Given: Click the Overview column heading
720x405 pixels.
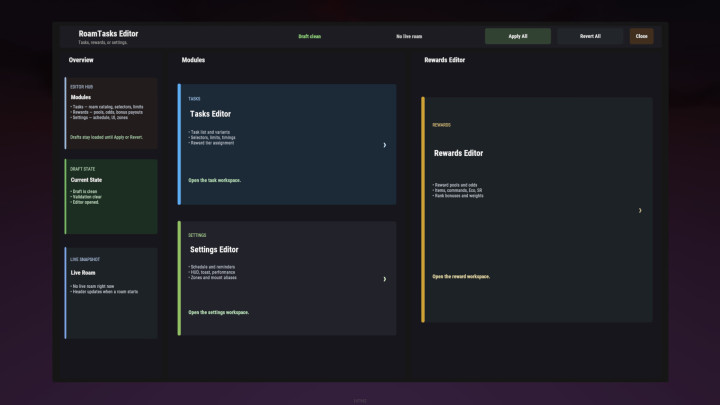Looking at the screenshot, I should (81, 60).
